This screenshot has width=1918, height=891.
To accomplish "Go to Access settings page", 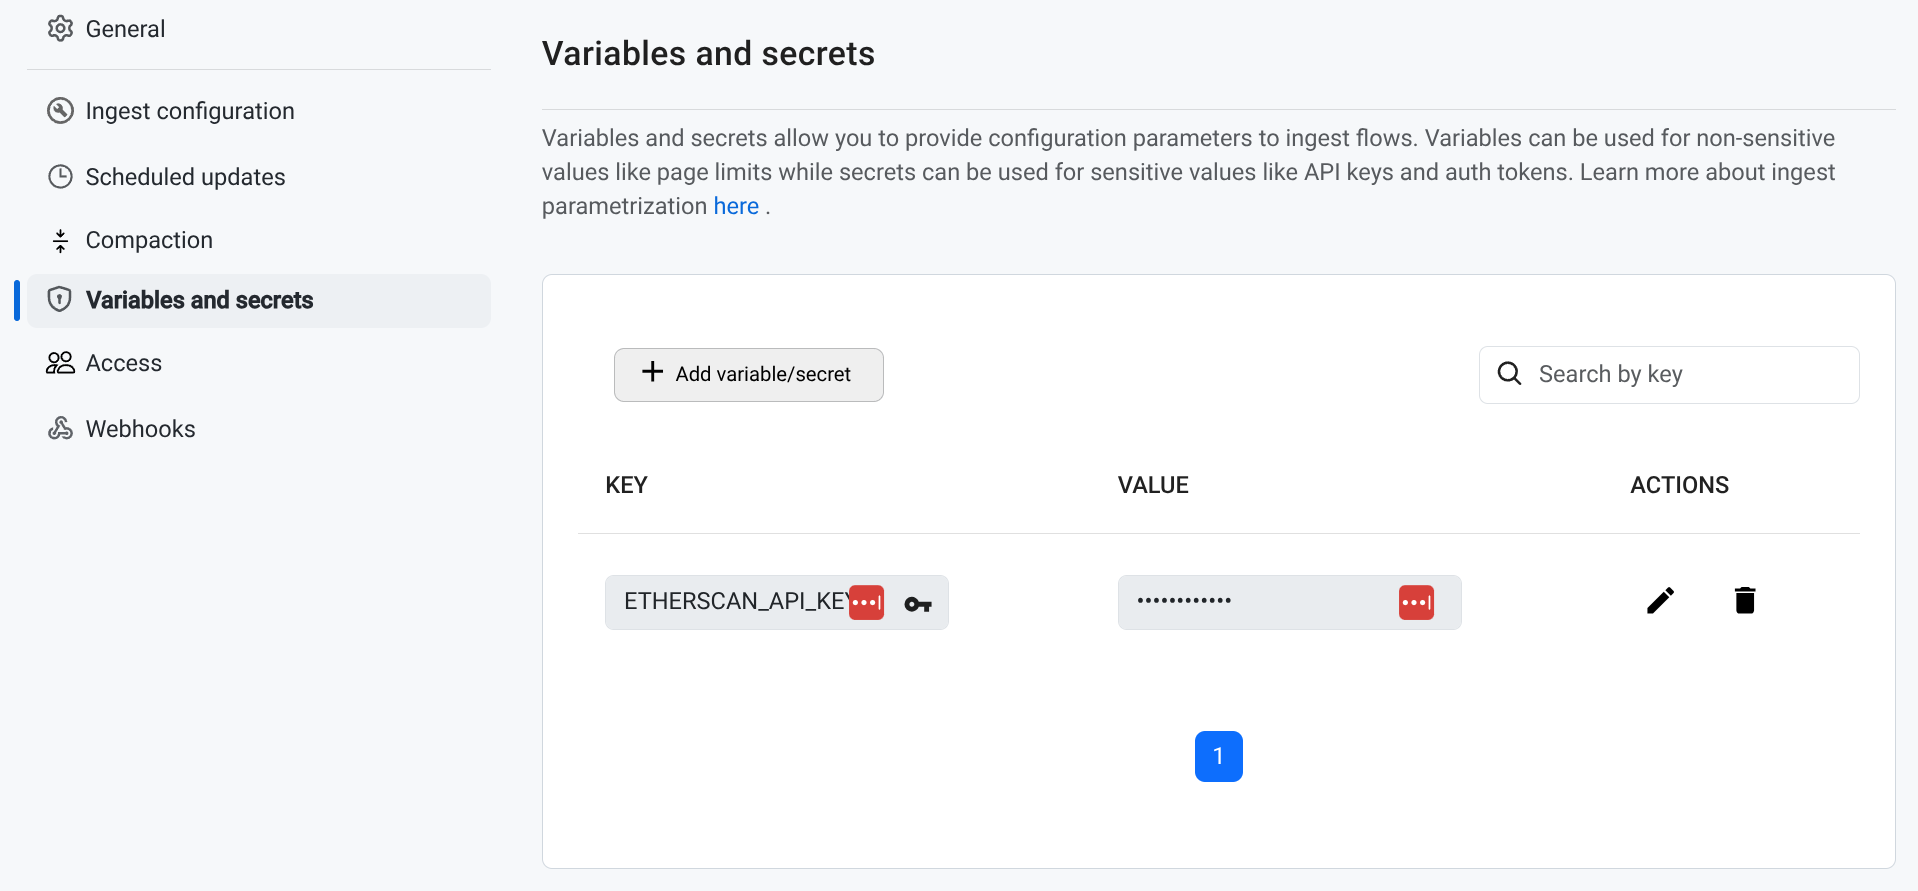I will coord(123,363).
